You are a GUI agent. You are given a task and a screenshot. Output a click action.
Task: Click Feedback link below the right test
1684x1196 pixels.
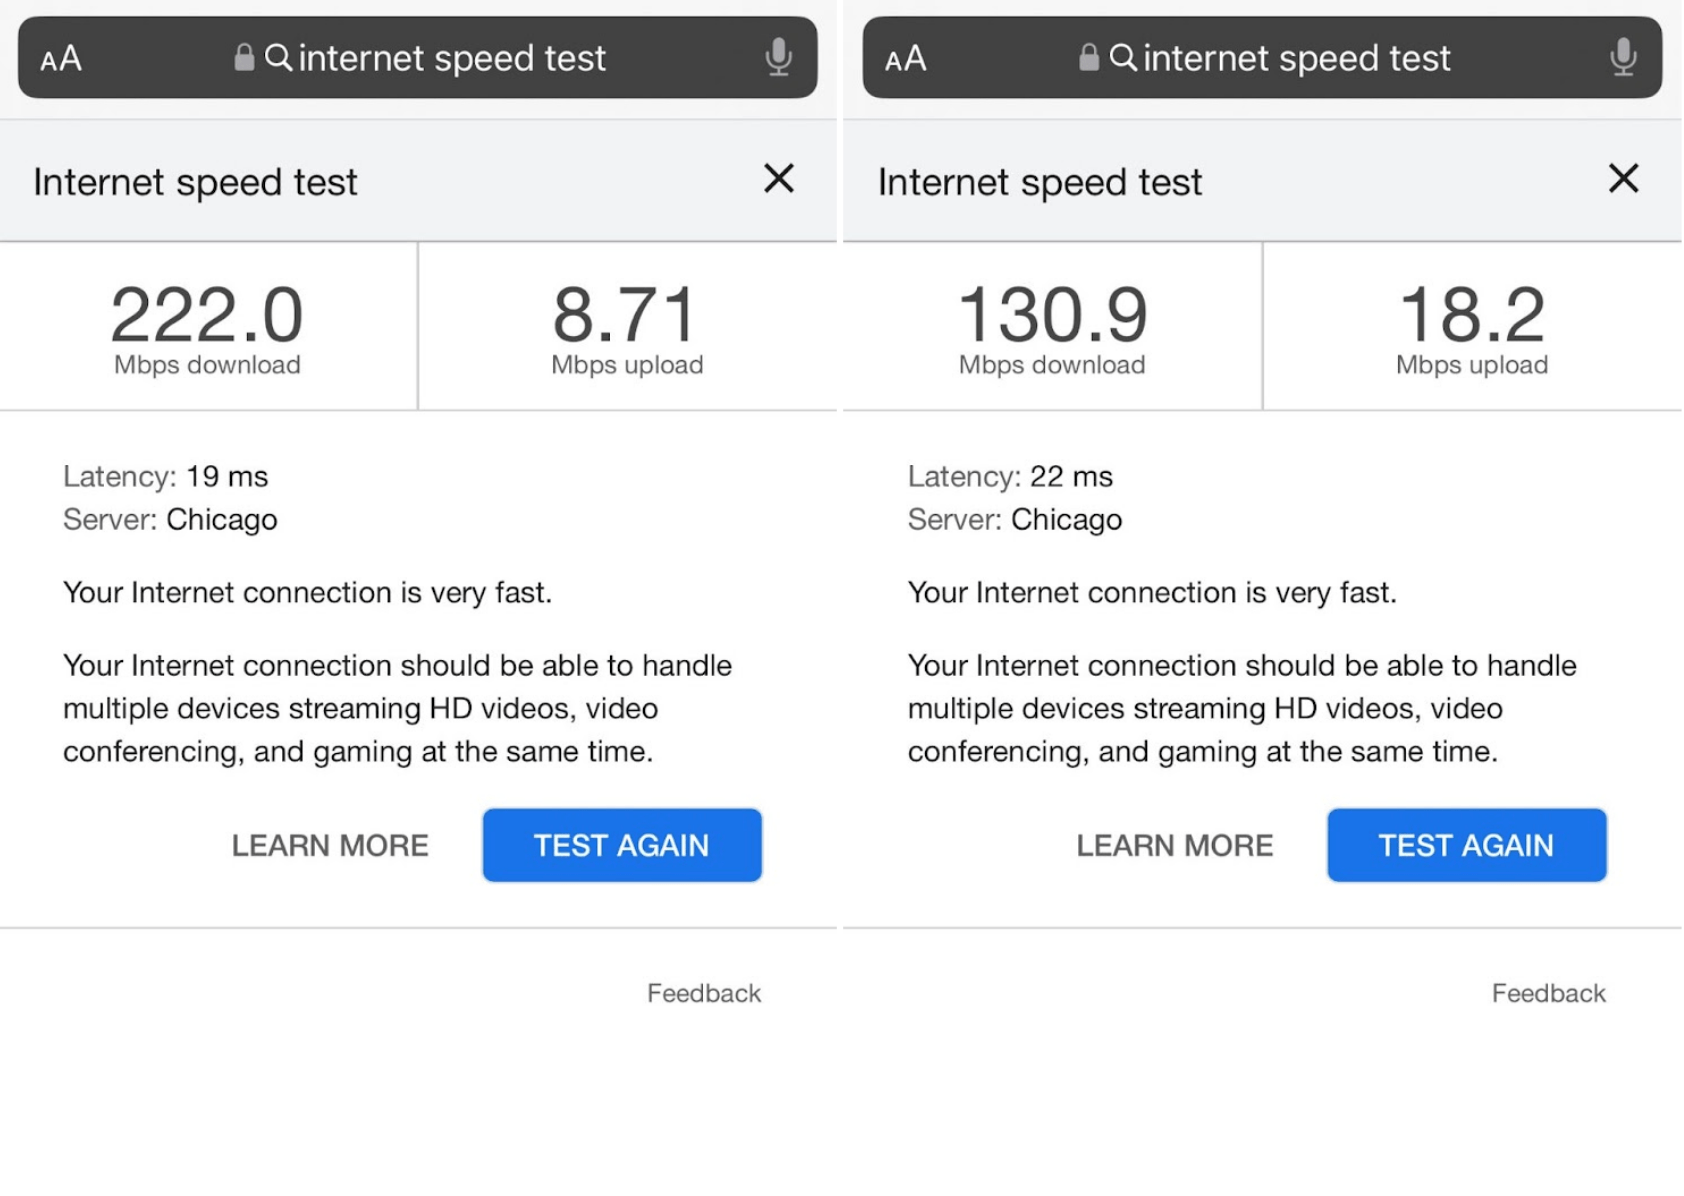pyautogui.click(x=1549, y=993)
